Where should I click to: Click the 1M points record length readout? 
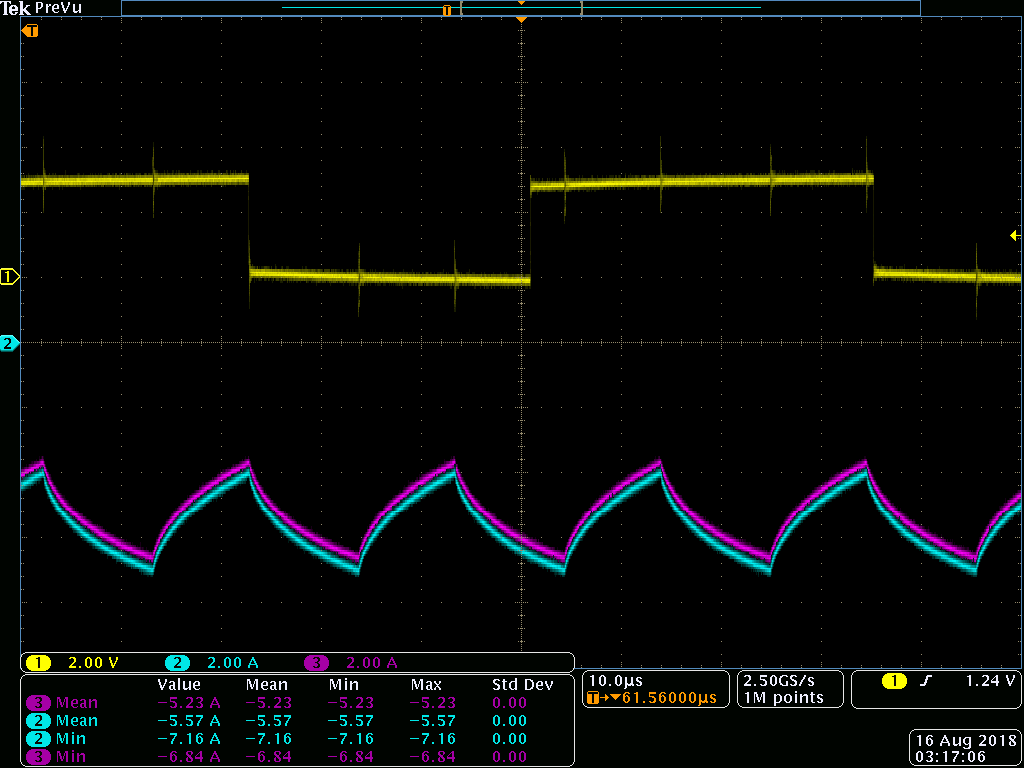(784, 697)
